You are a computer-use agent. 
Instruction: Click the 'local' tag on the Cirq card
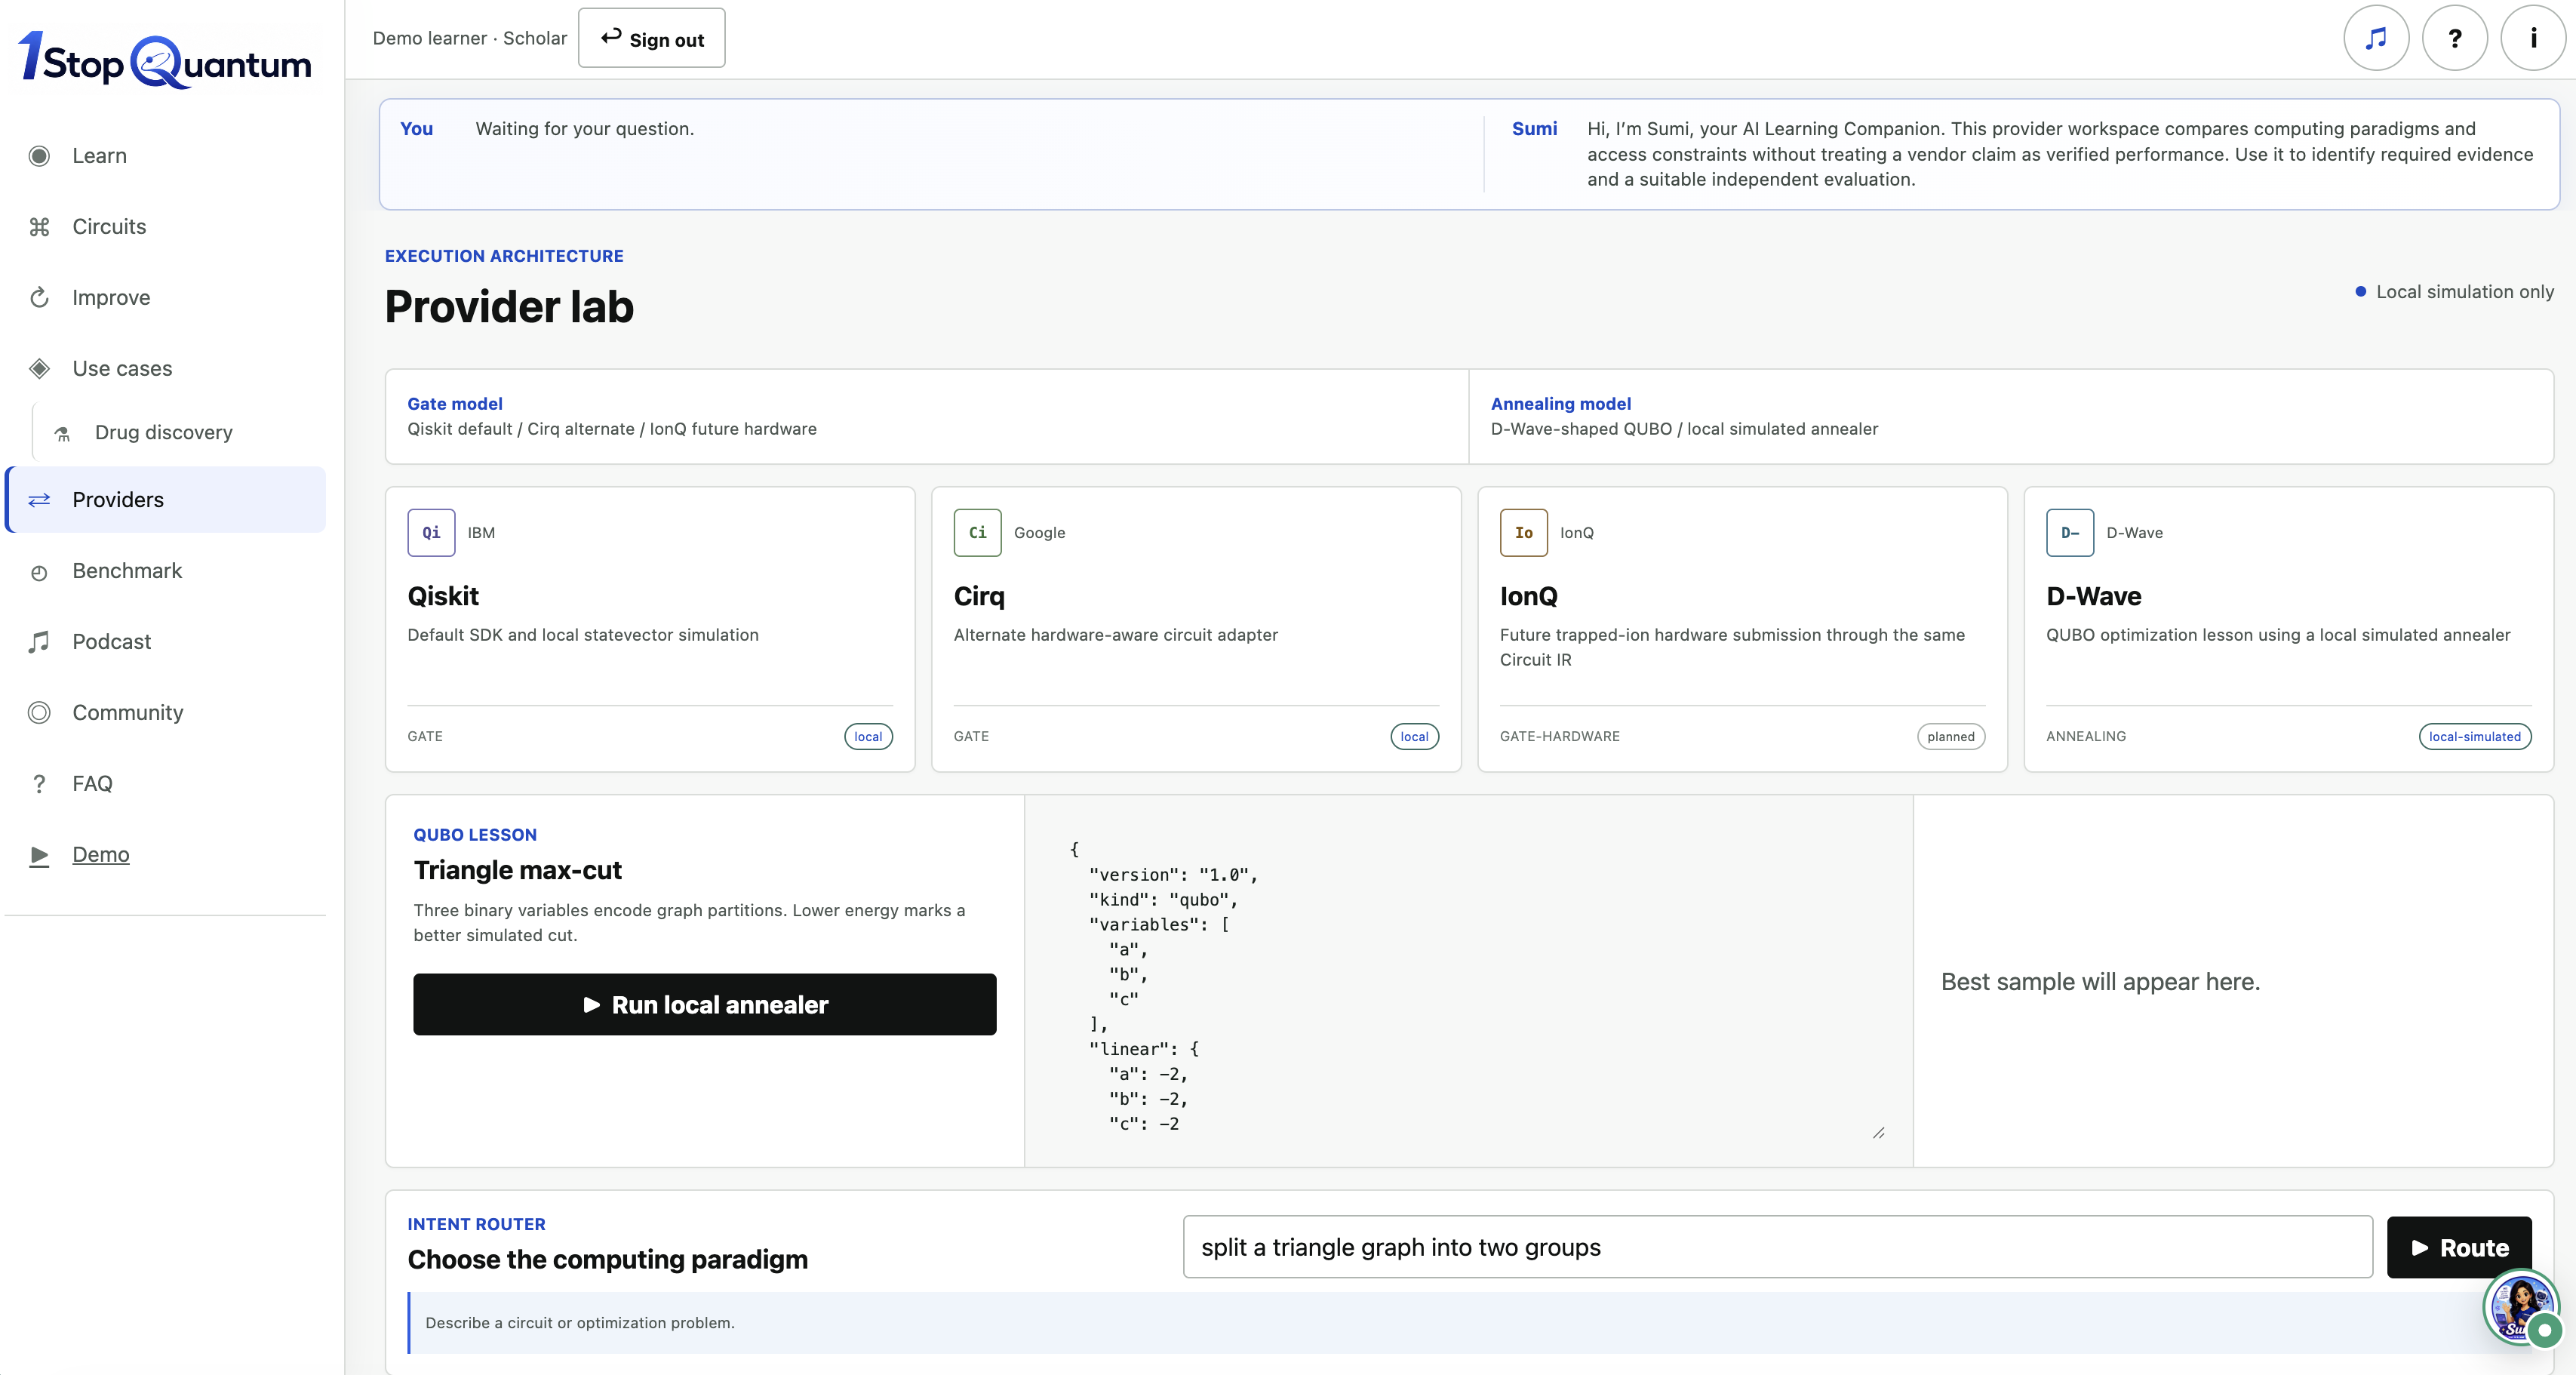coord(1414,737)
